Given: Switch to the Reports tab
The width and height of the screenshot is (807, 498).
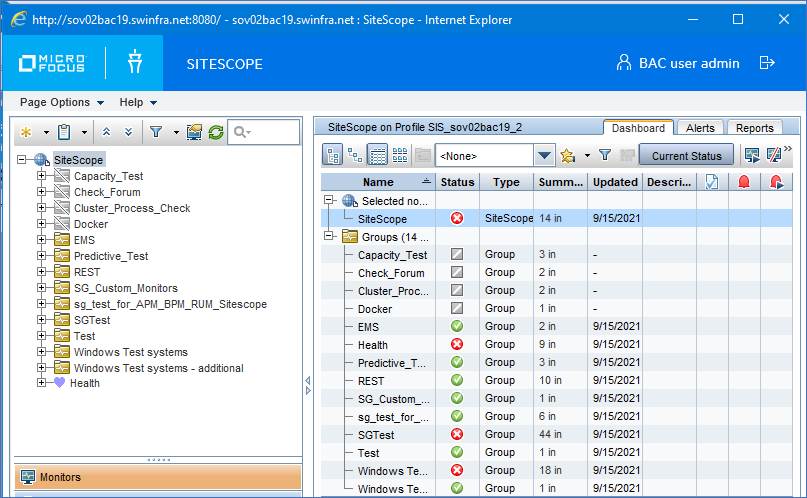Looking at the screenshot, I should pyautogui.click(x=755, y=128).
